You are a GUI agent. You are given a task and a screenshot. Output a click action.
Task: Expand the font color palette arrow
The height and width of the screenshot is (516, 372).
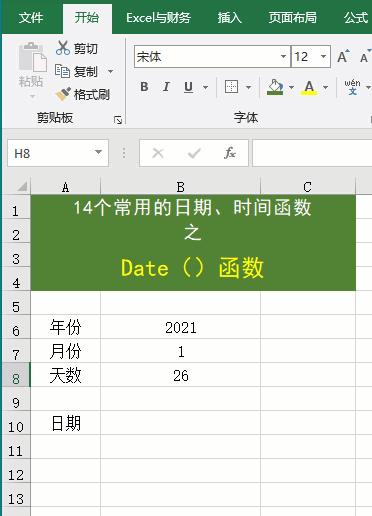(x=325, y=87)
